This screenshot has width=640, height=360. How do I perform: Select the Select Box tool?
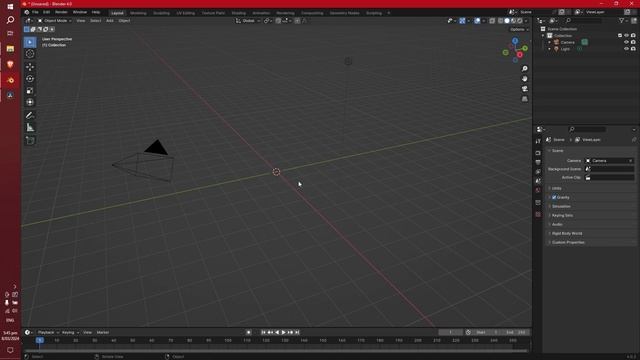click(30, 42)
